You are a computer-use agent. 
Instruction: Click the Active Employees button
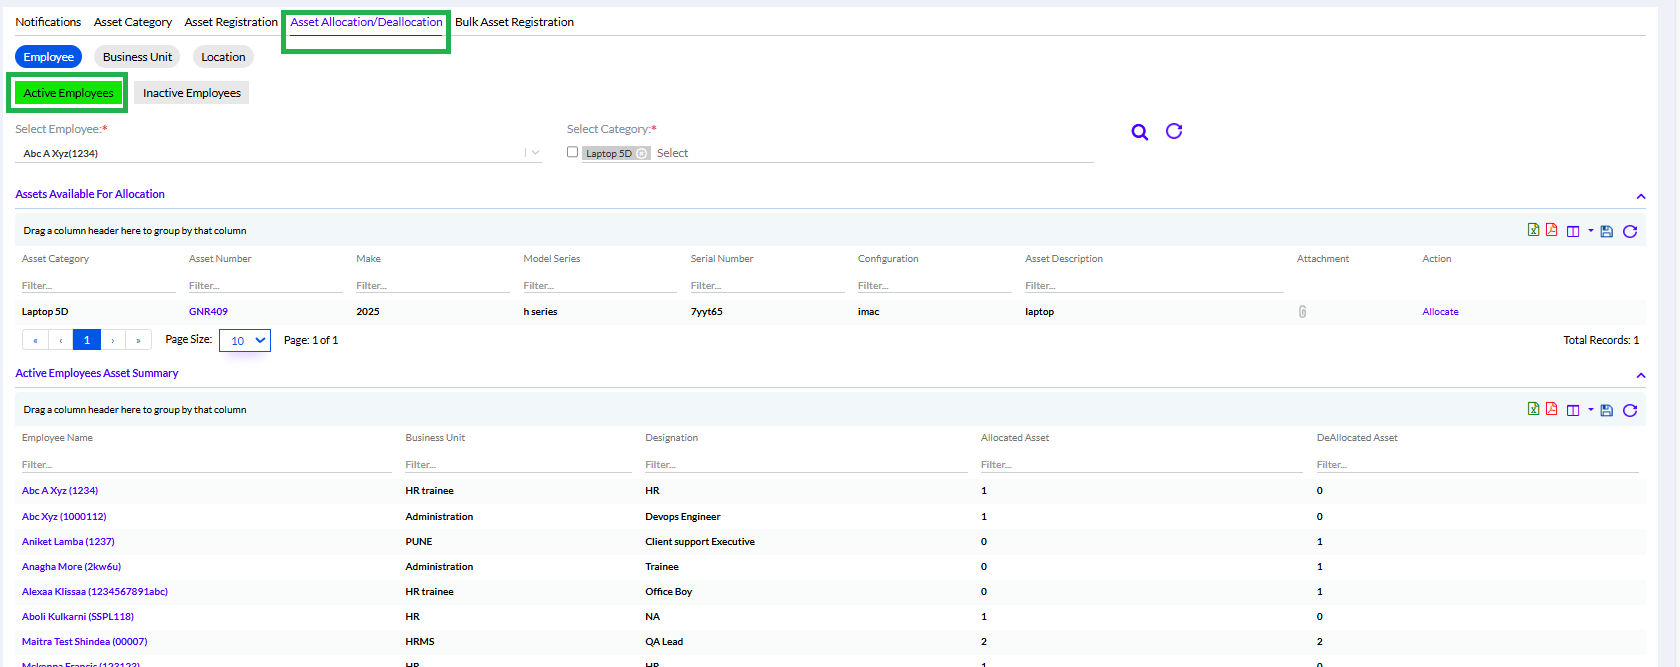point(68,93)
